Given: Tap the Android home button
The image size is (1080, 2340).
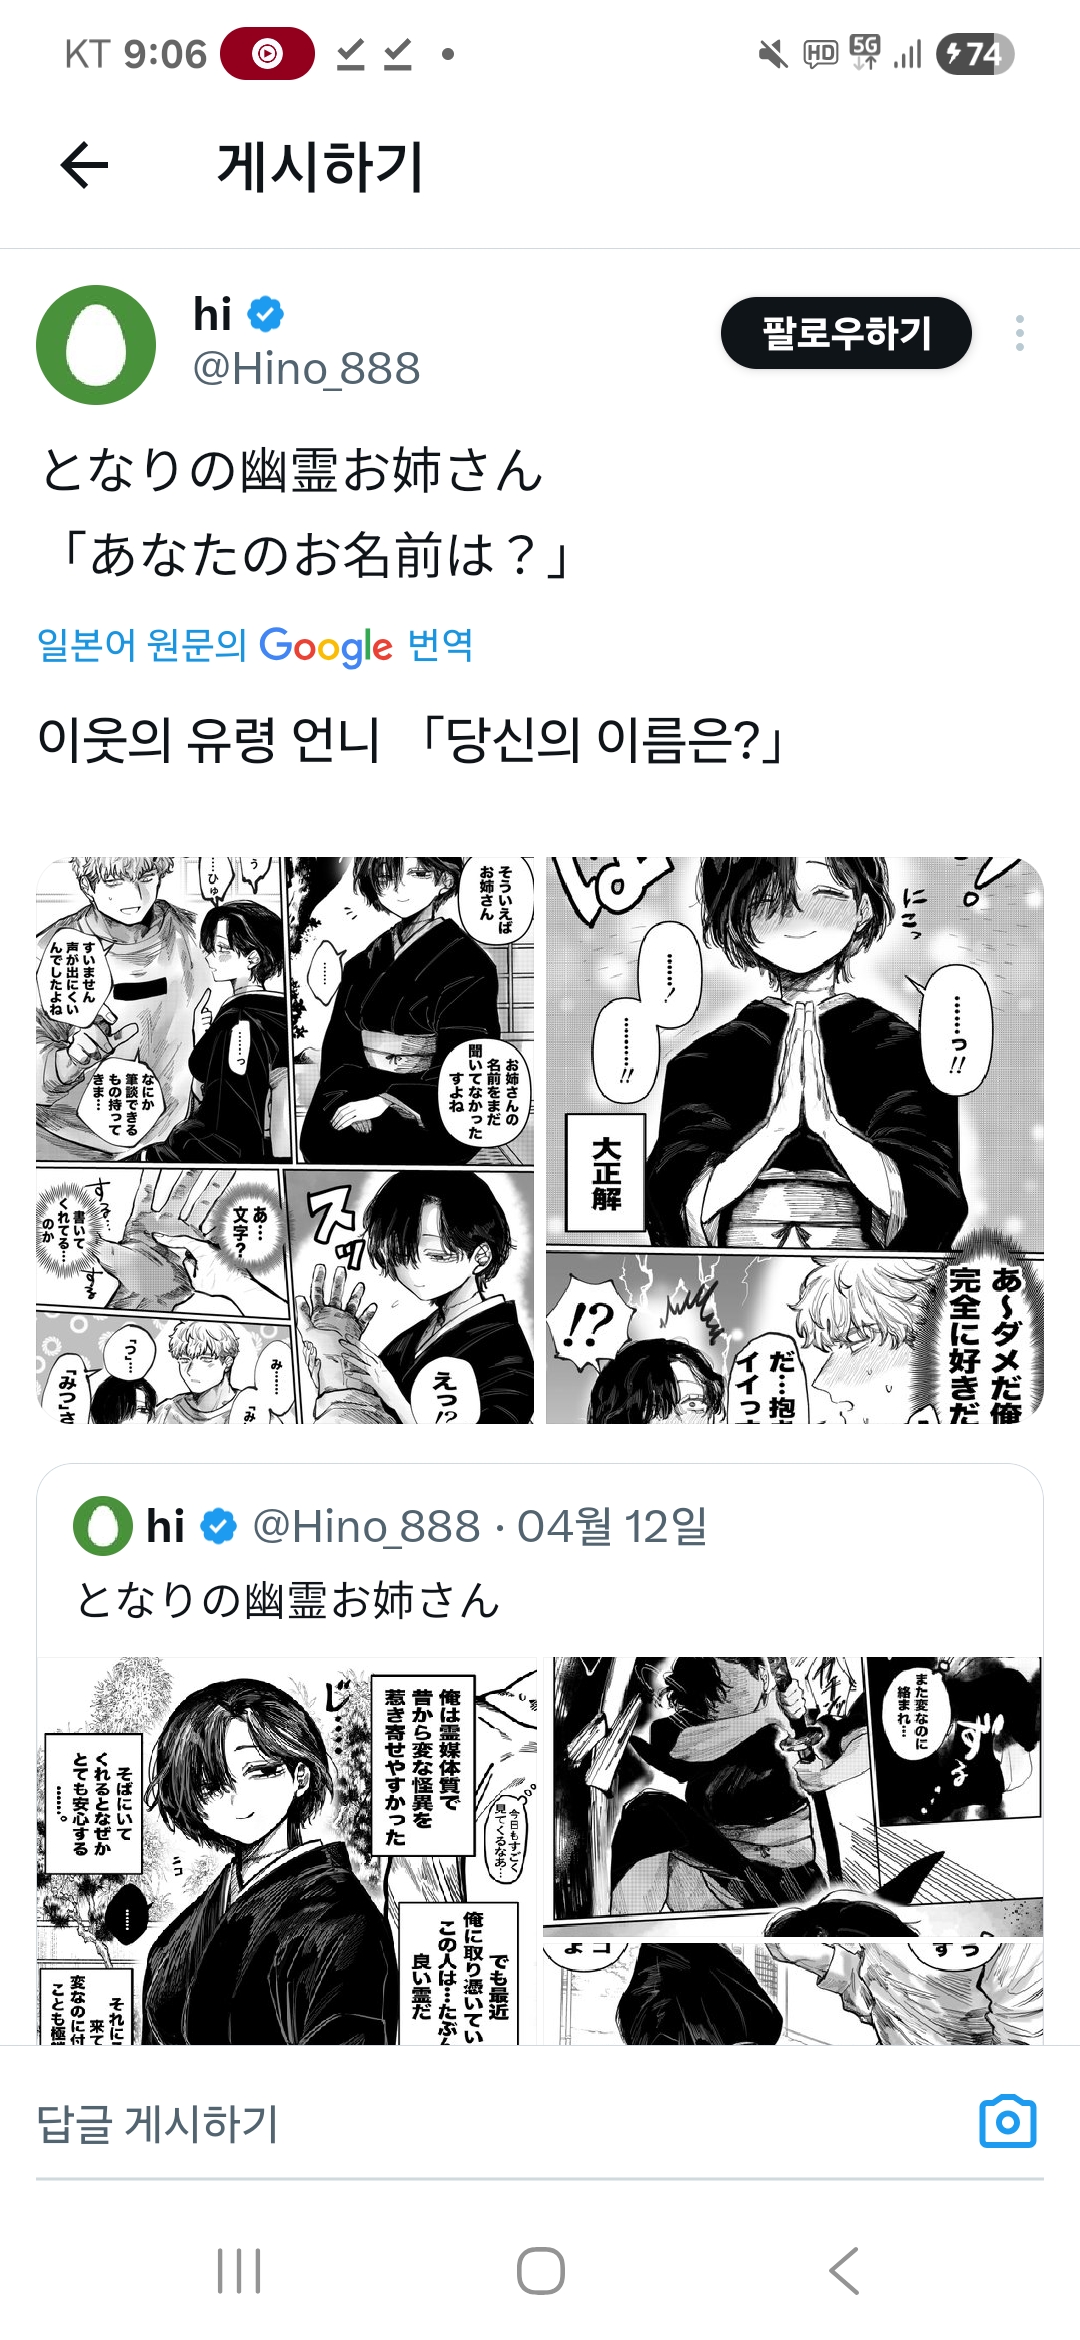Looking at the screenshot, I should click(540, 2270).
